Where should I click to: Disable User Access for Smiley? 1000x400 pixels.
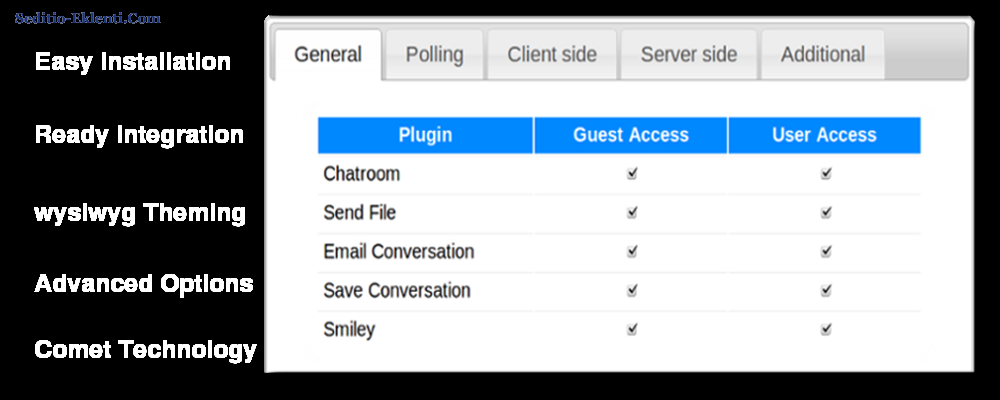pyautogui.click(x=825, y=329)
